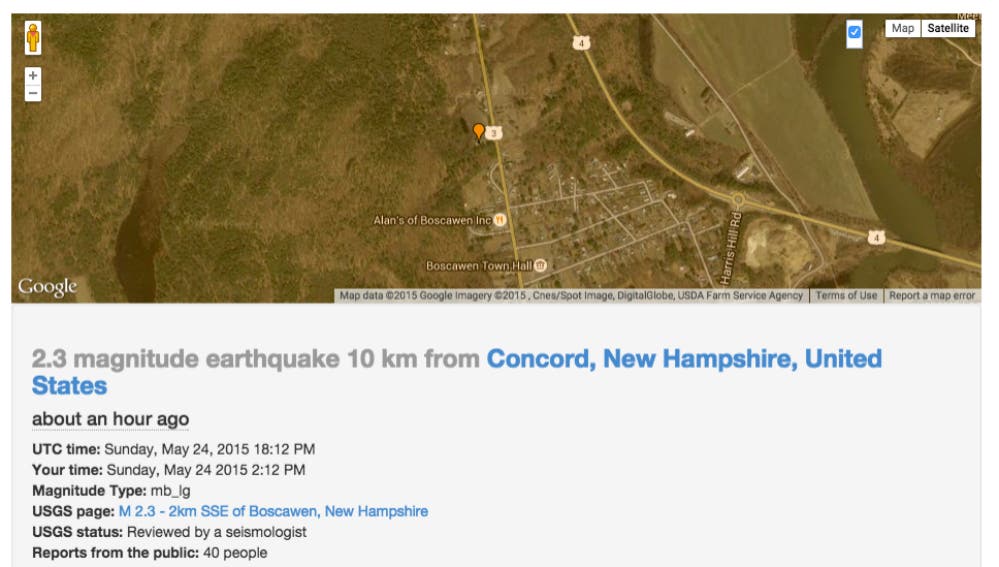Click the orange earthquake location marker

point(479,132)
